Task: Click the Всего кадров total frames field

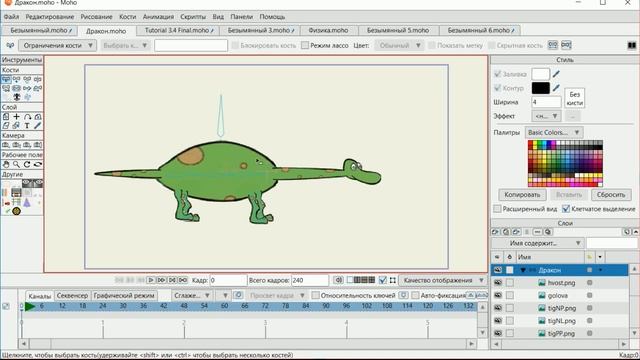Action: (x=310, y=280)
